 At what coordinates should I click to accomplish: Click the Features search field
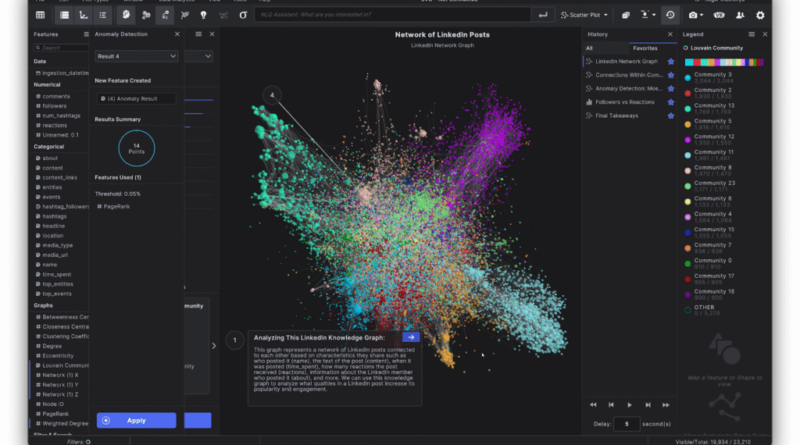(62, 47)
